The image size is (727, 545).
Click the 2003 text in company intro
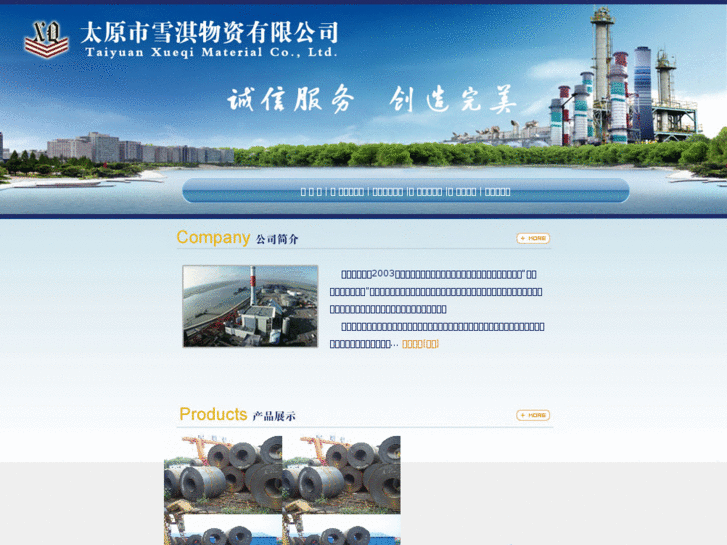tap(383, 274)
